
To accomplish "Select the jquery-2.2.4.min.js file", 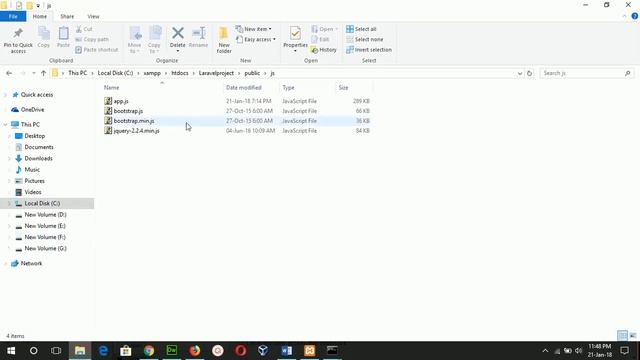I will coord(136,131).
